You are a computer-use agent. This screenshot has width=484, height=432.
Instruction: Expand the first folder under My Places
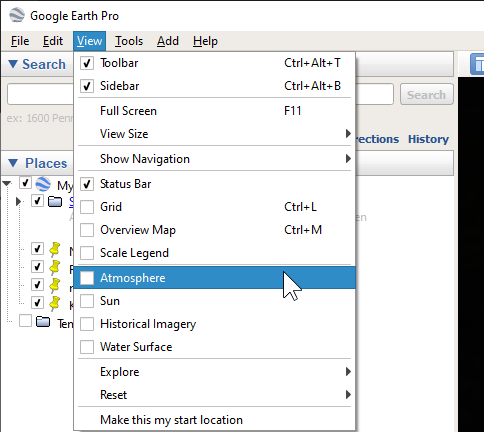(19, 201)
